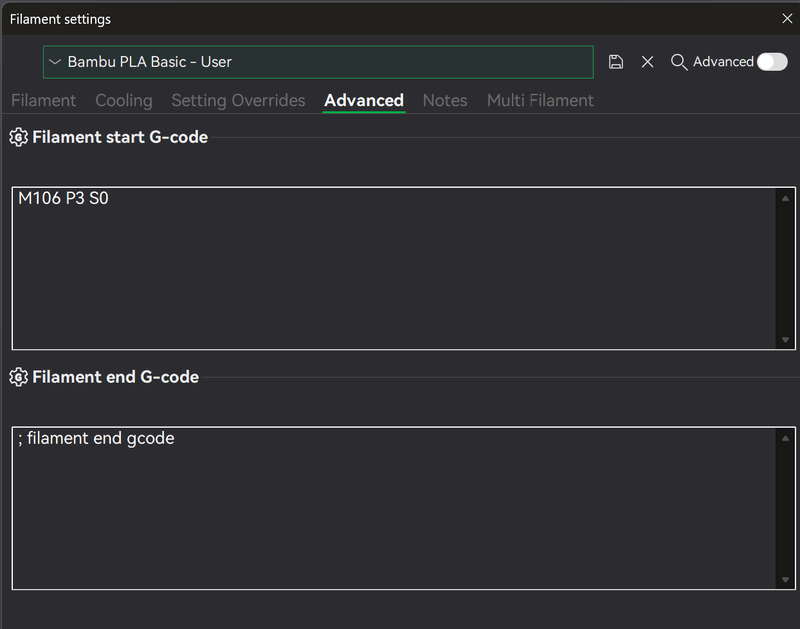800x629 pixels.
Task: Select the Setting Overrides tab
Action: coord(238,100)
